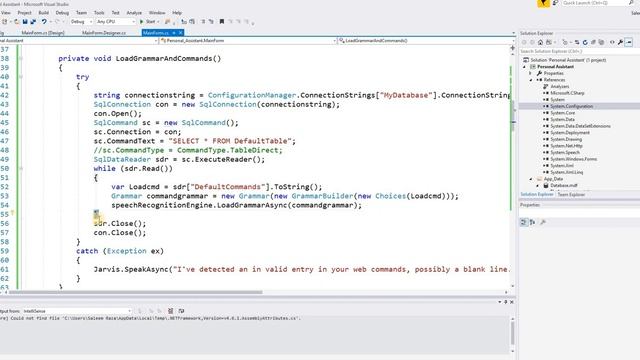The width and height of the screenshot is (640, 360).
Task: Select Database.mdf in Solution Explorer
Action: click(x=564, y=185)
